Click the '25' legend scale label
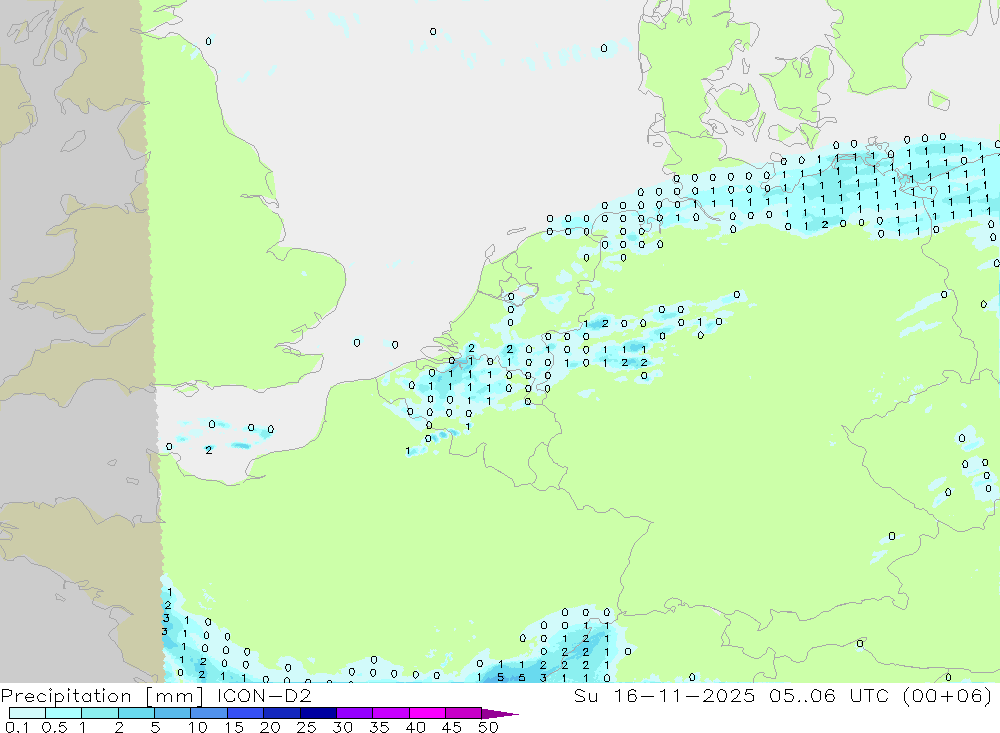1000x733 pixels. 306,727
